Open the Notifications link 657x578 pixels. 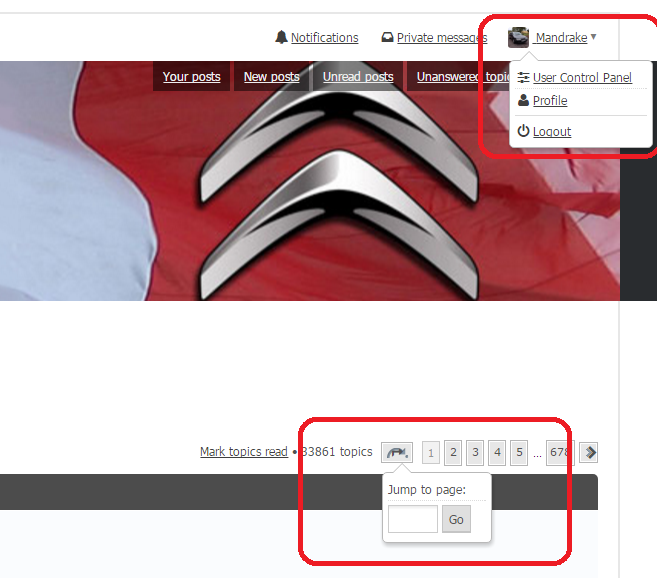[324, 38]
